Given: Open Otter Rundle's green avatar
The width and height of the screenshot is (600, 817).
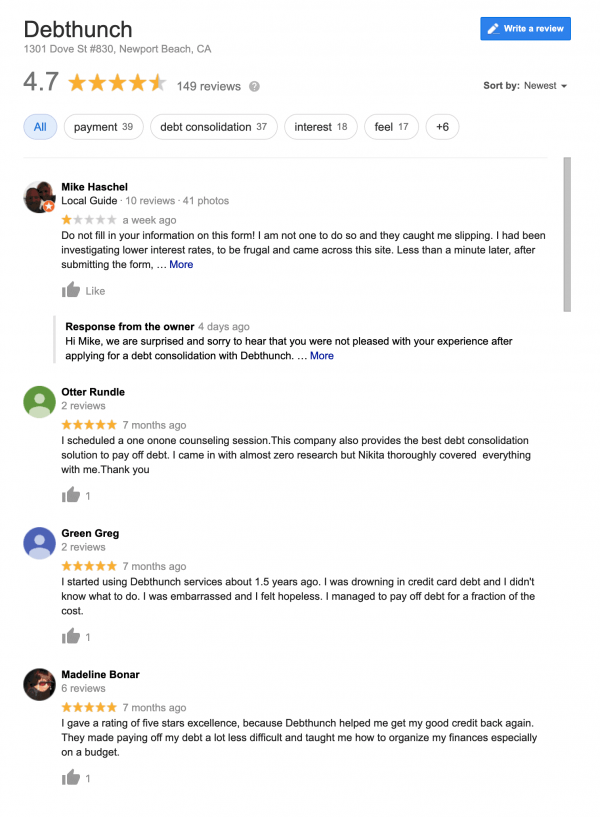Looking at the screenshot, I should 39,401.
